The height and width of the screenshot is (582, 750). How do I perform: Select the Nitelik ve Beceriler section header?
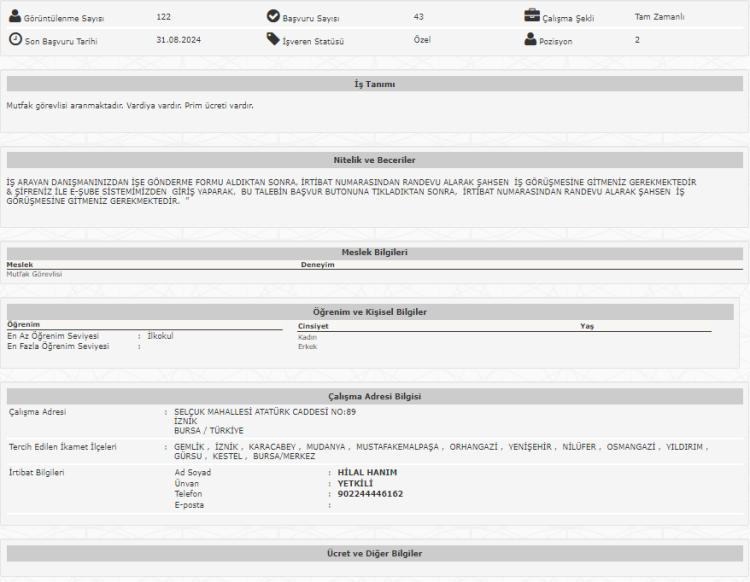coord(374,160)
